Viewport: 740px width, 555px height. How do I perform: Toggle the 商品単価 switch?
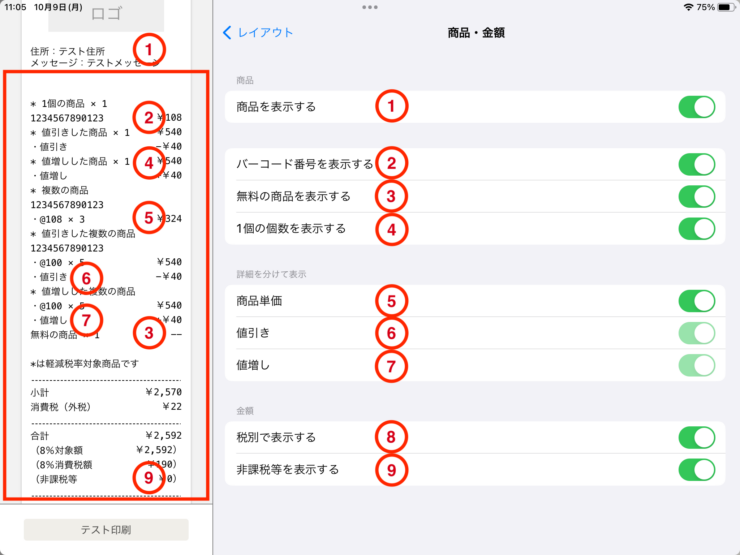pyautogui.click(x=697, y=301)
